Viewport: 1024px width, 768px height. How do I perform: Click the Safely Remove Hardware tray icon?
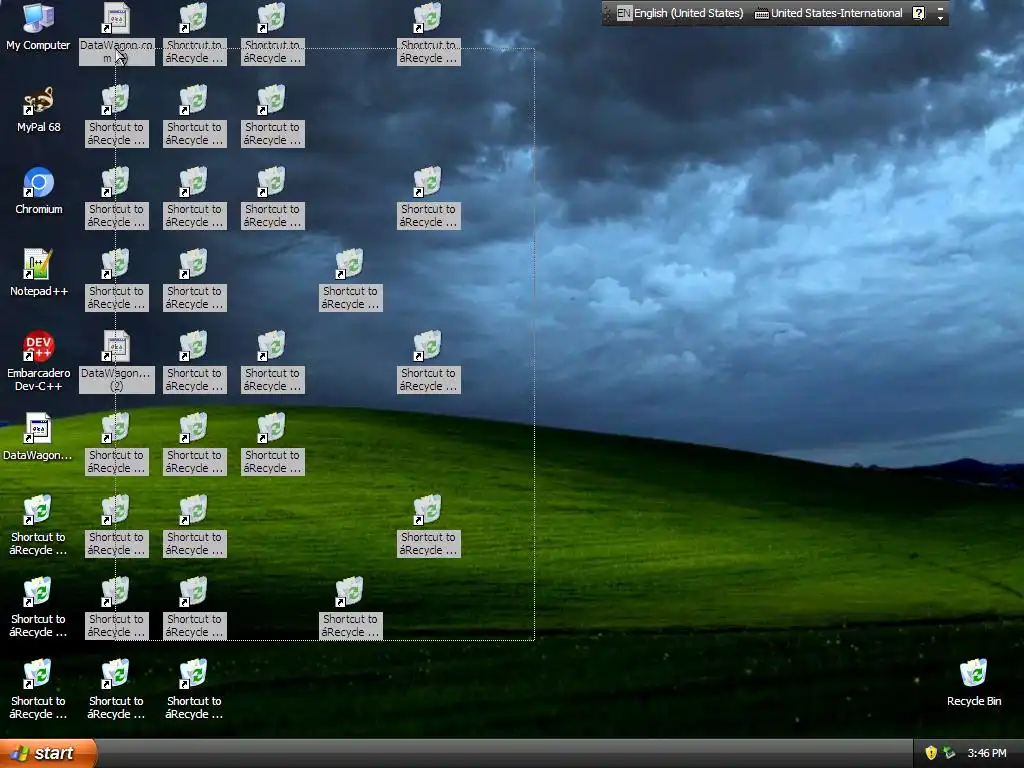pos(949,753)
